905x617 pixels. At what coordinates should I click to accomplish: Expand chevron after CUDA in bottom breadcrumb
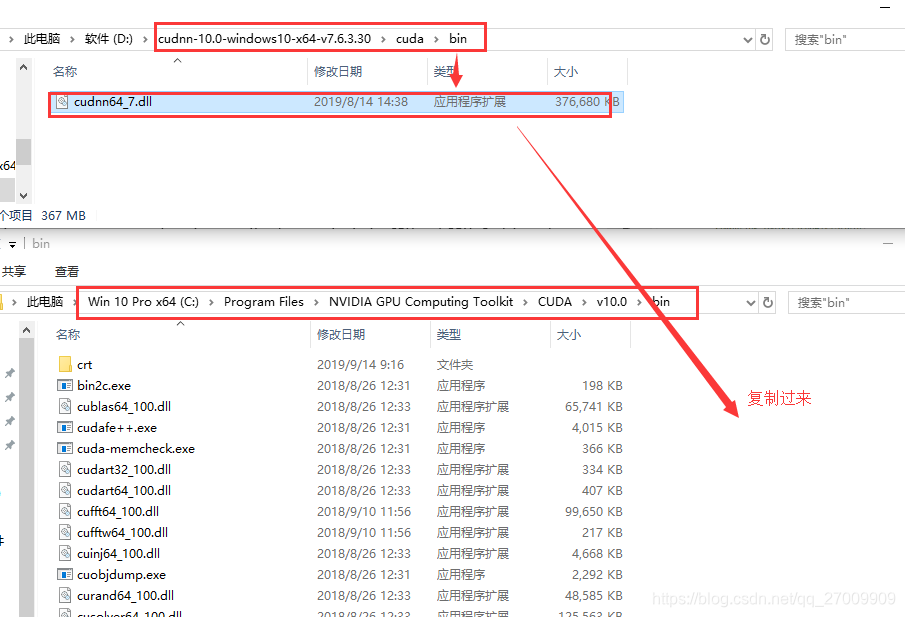click(x=584, y=302)
